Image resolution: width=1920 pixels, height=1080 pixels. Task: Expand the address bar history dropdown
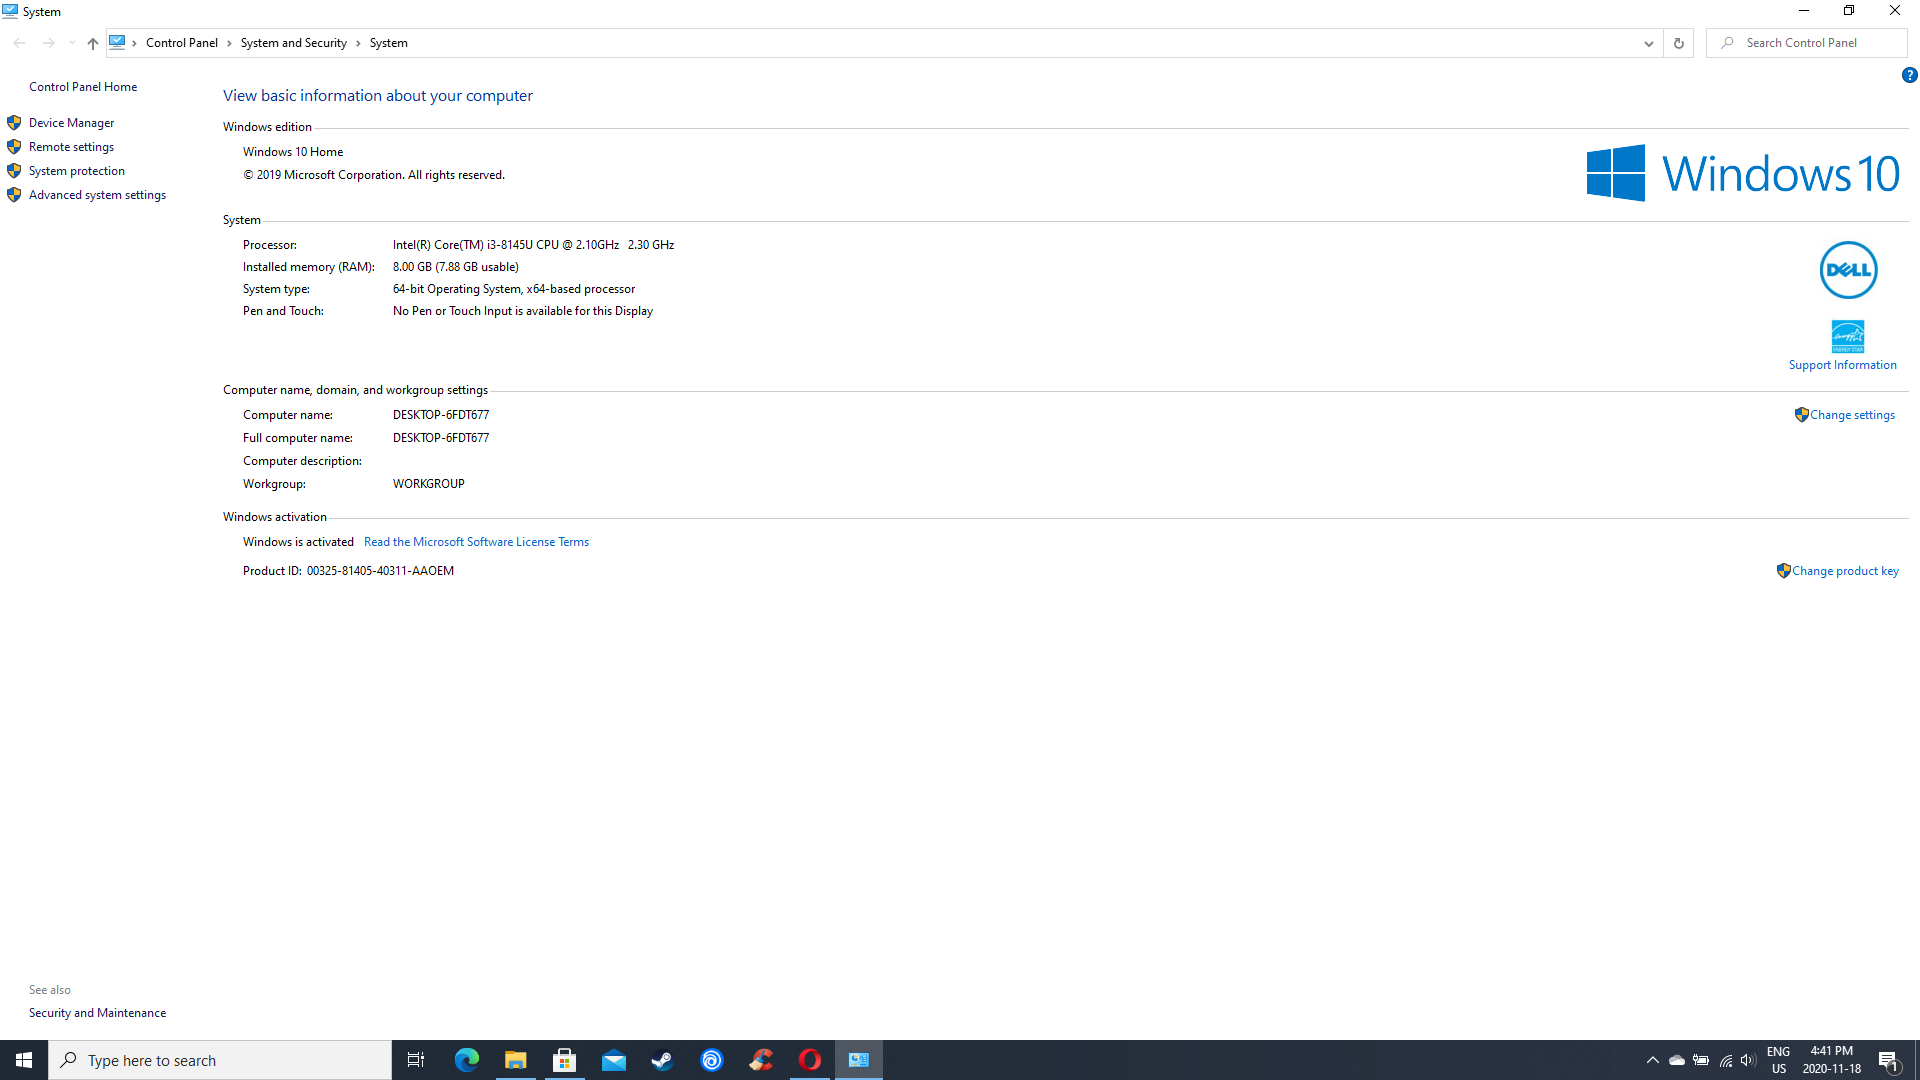(1648, 43)
